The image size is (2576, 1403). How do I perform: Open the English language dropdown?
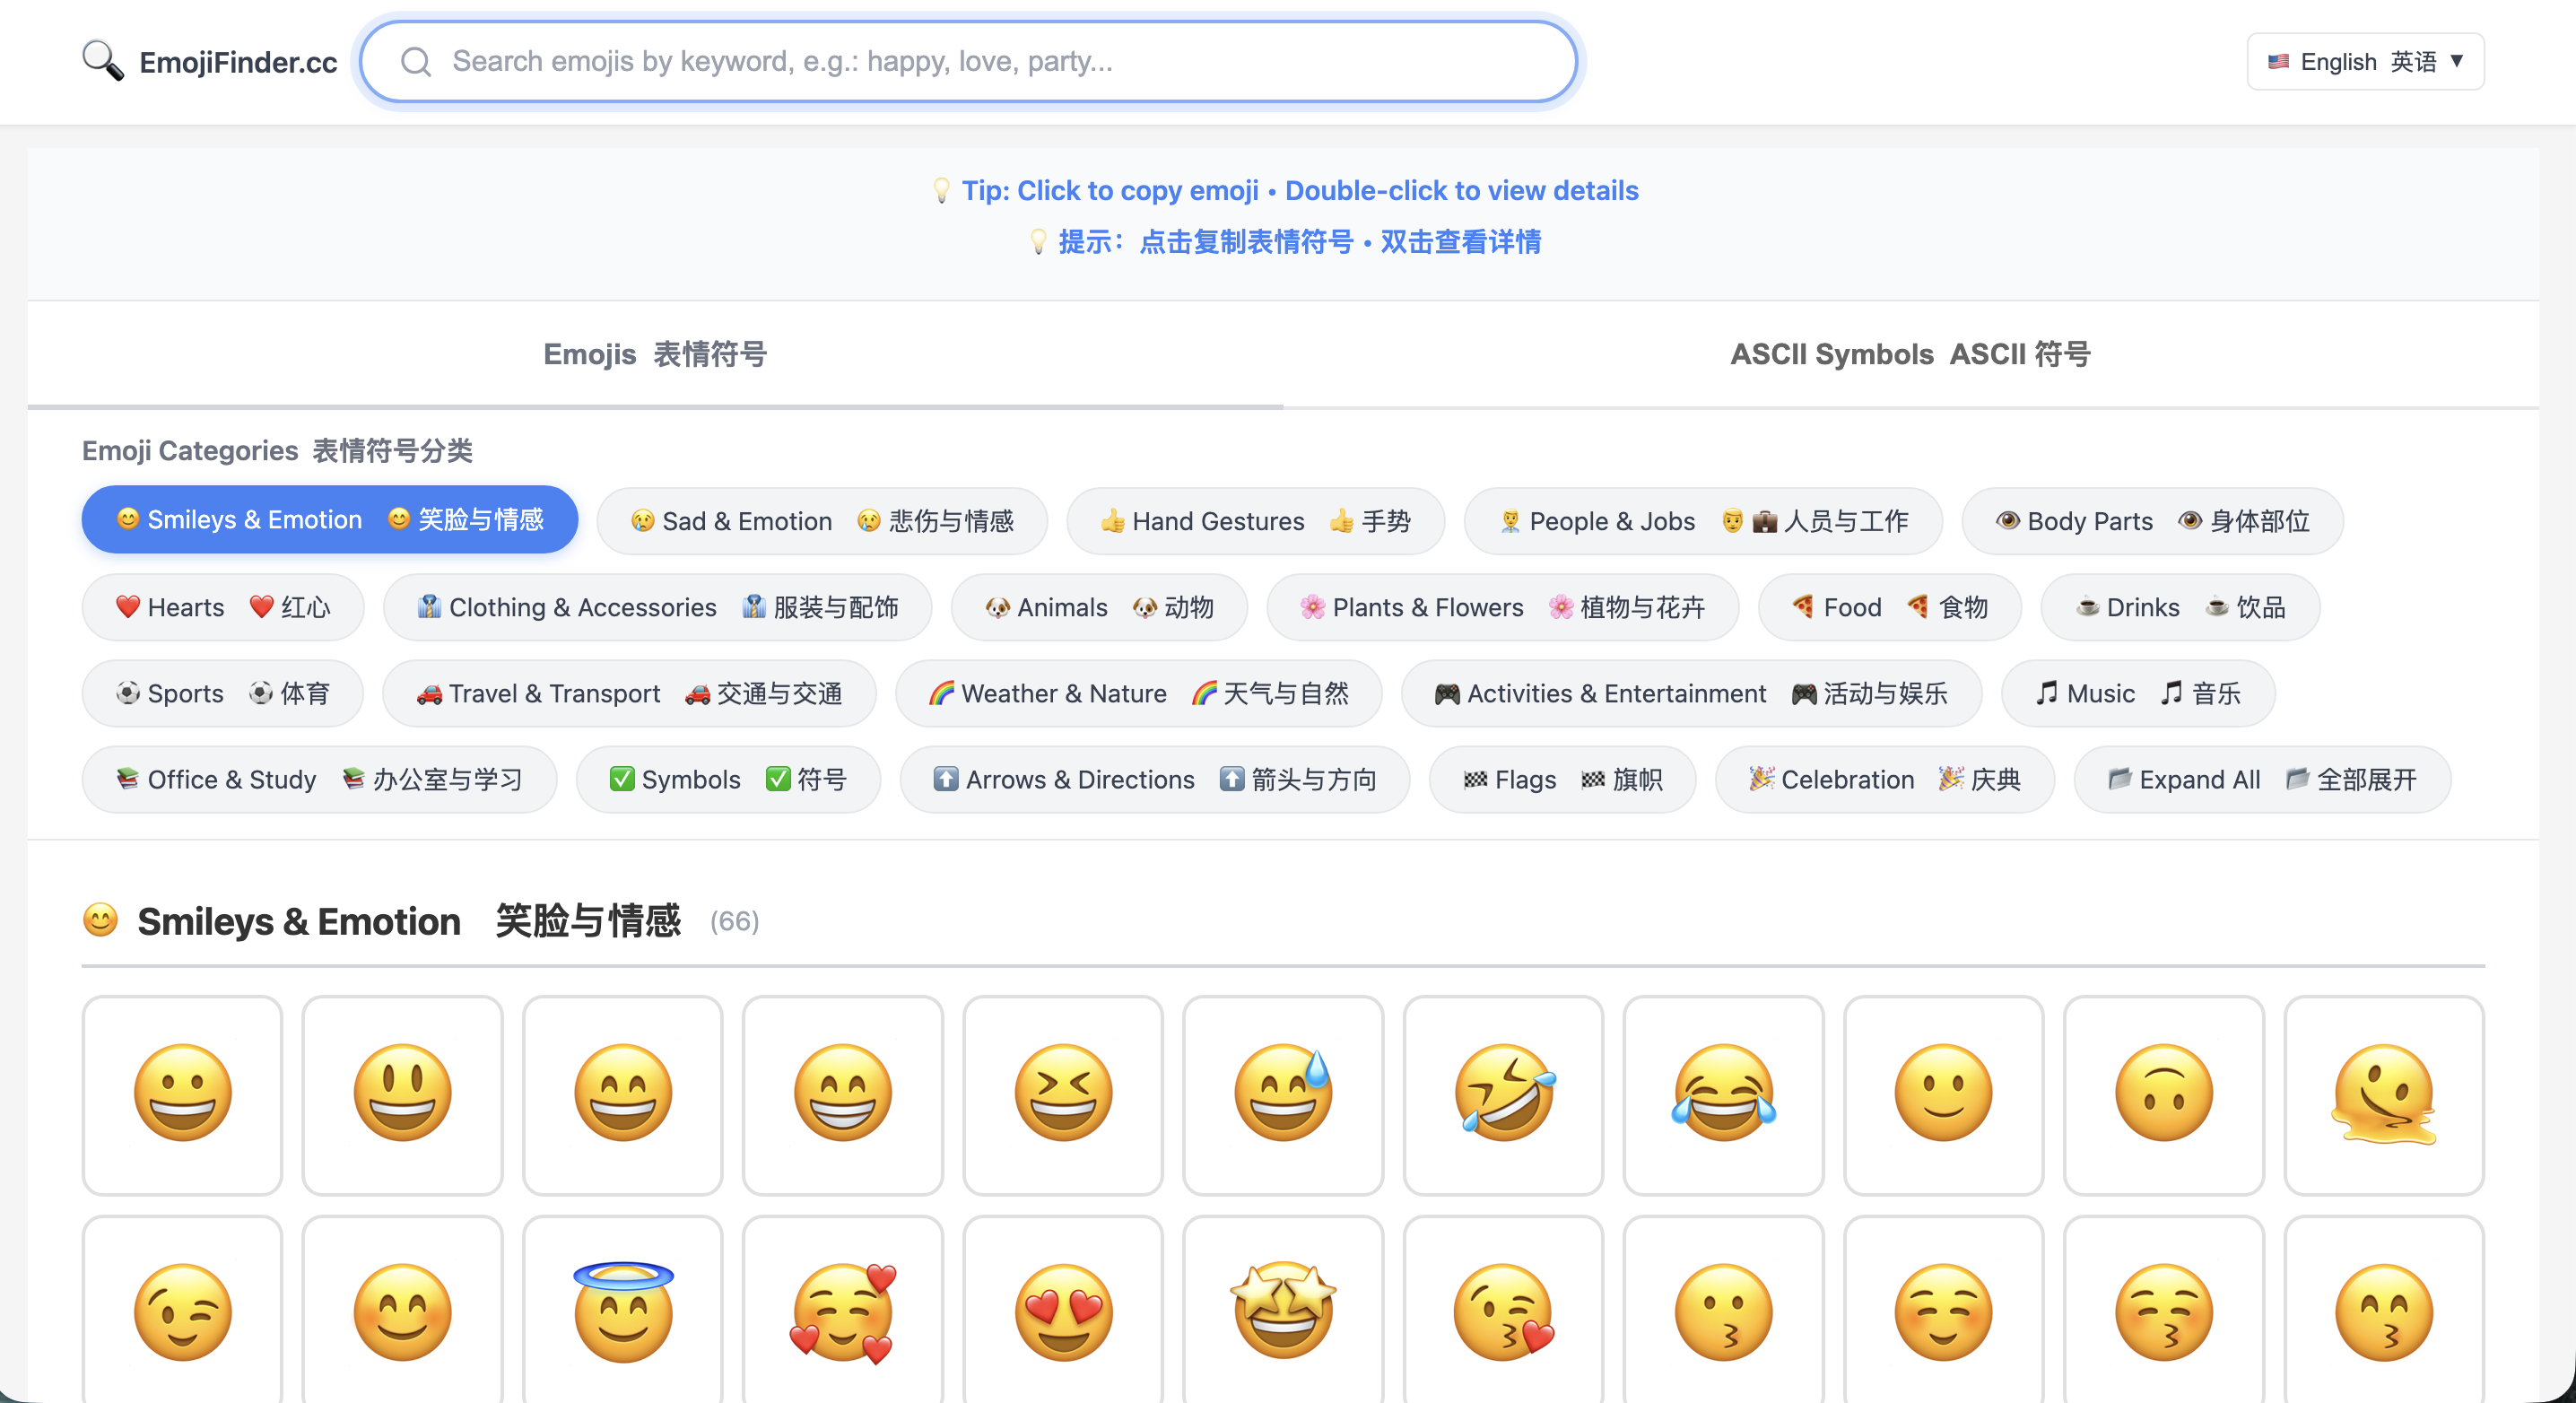click(2365, 61)
